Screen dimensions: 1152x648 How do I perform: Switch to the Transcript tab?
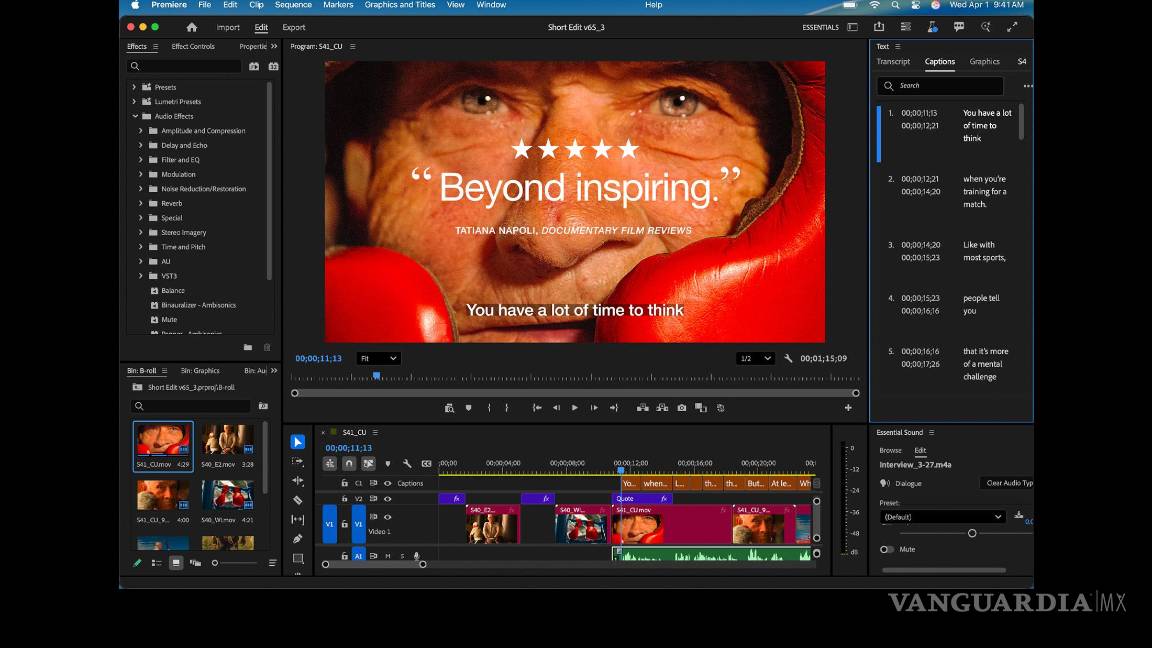pos(893,62)
